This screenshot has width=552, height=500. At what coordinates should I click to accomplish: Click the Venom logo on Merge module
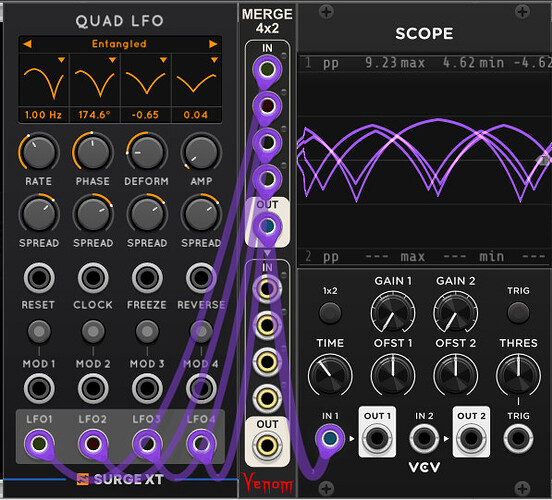point(268,482)
